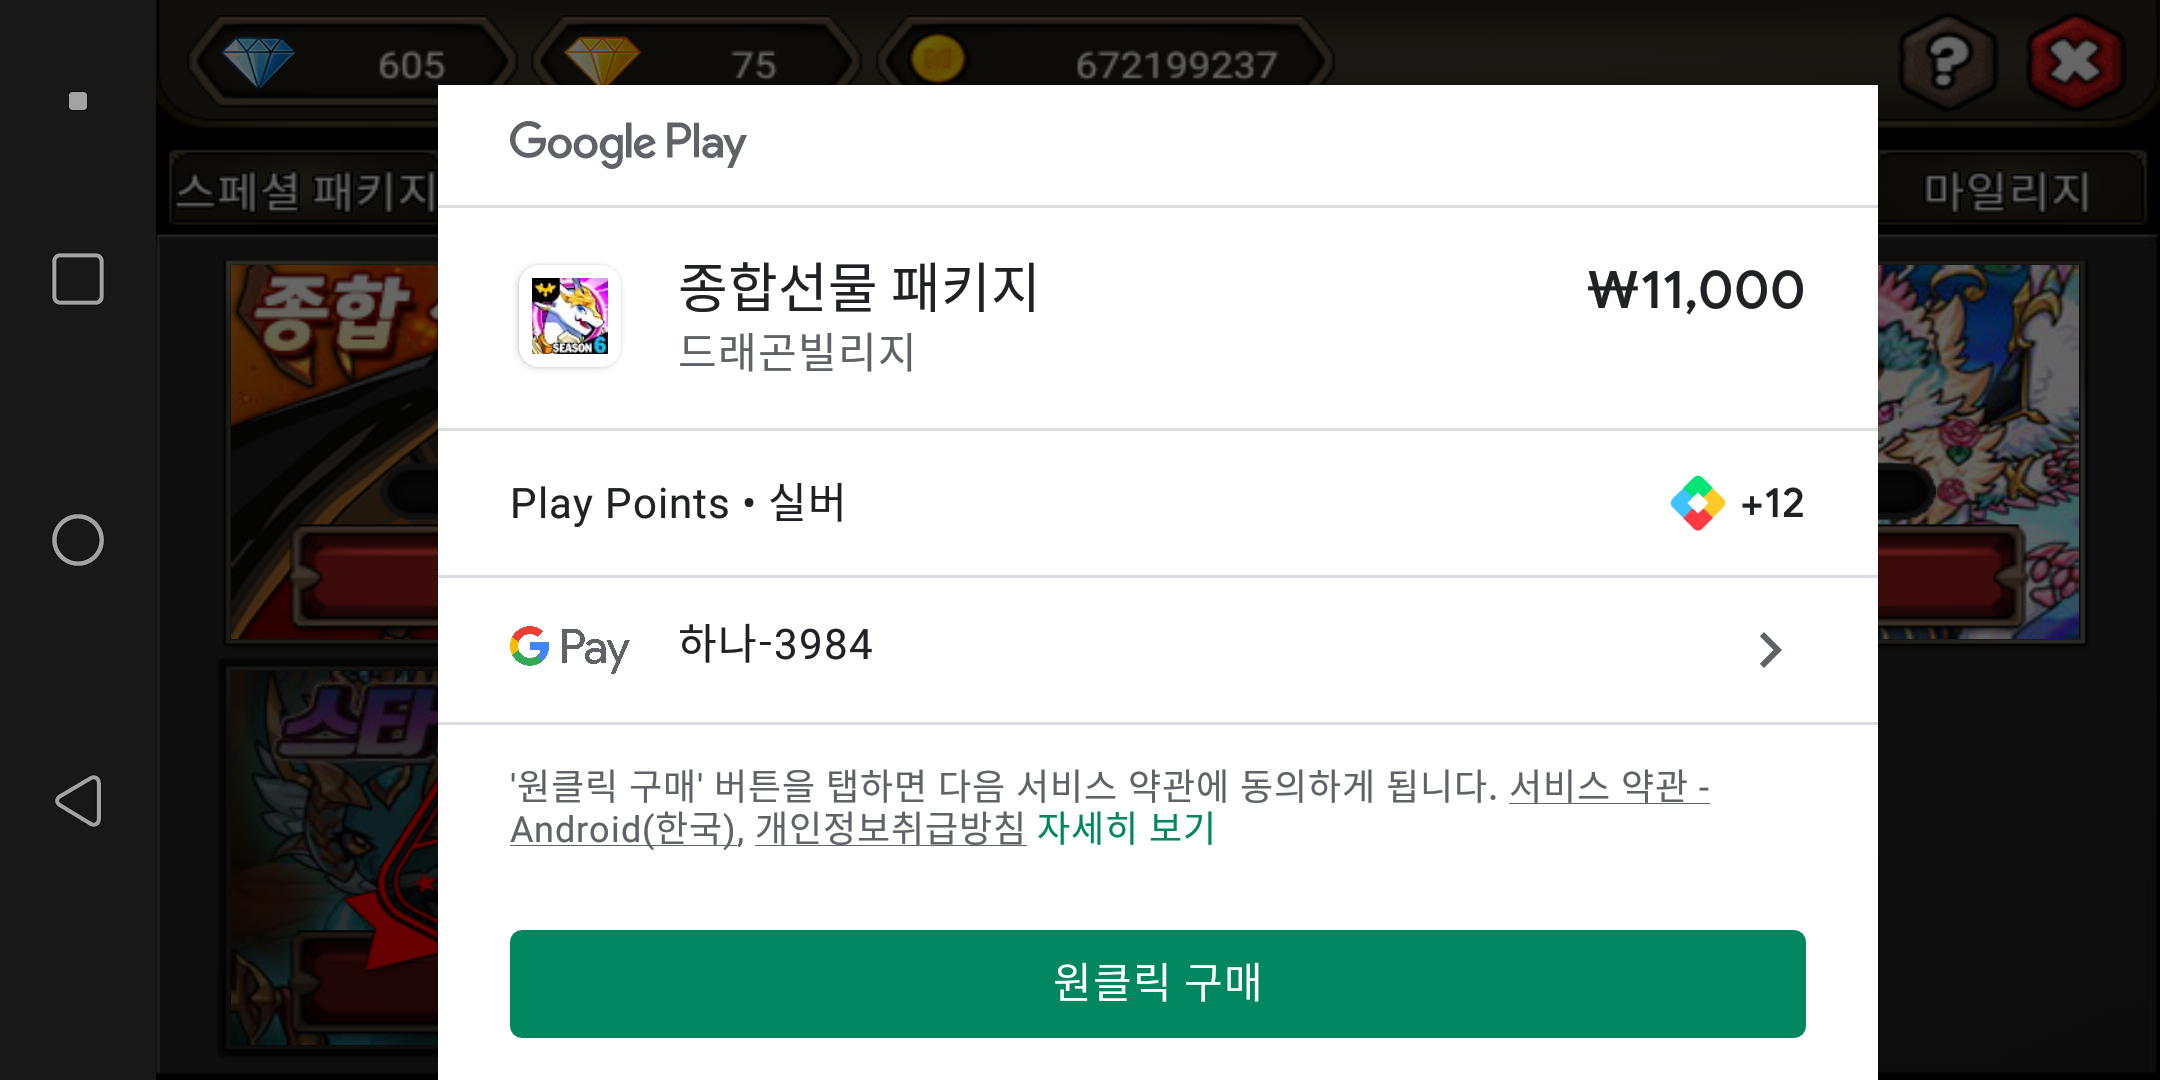
Task: Tap the Android back triangle icon
Action: click(78, 801)
